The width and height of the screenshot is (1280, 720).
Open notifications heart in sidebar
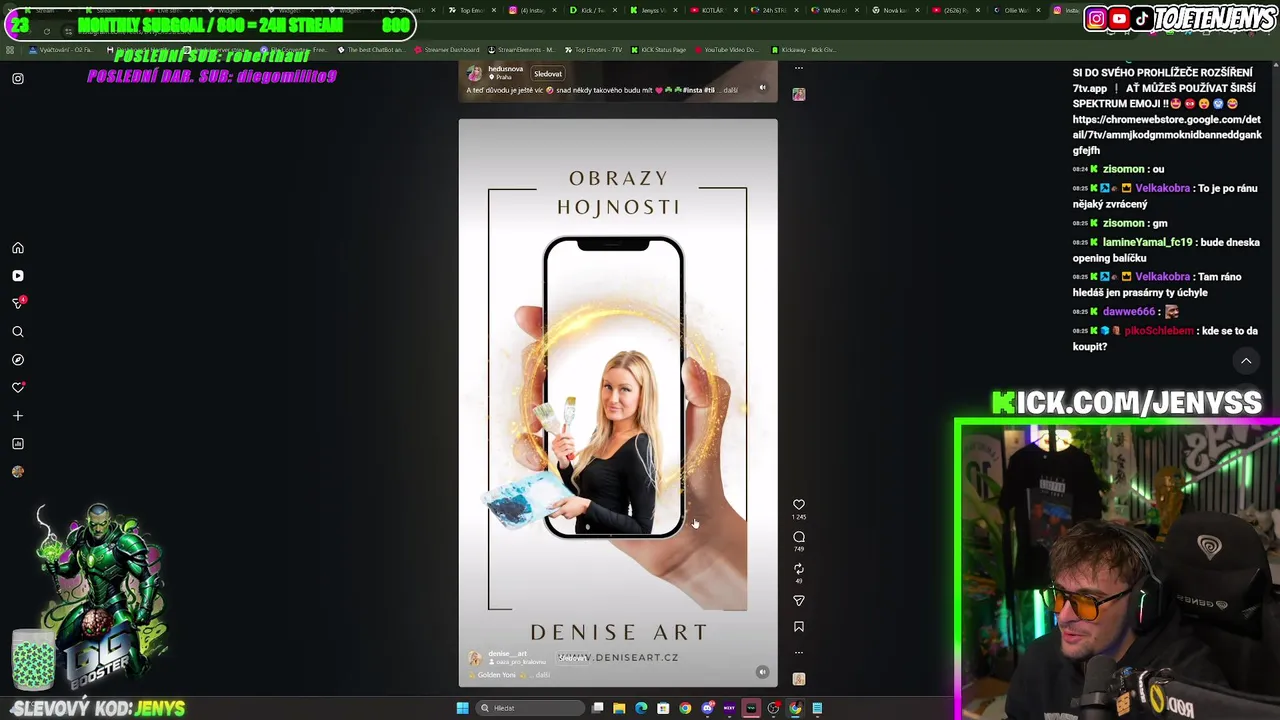pos(18,388)
